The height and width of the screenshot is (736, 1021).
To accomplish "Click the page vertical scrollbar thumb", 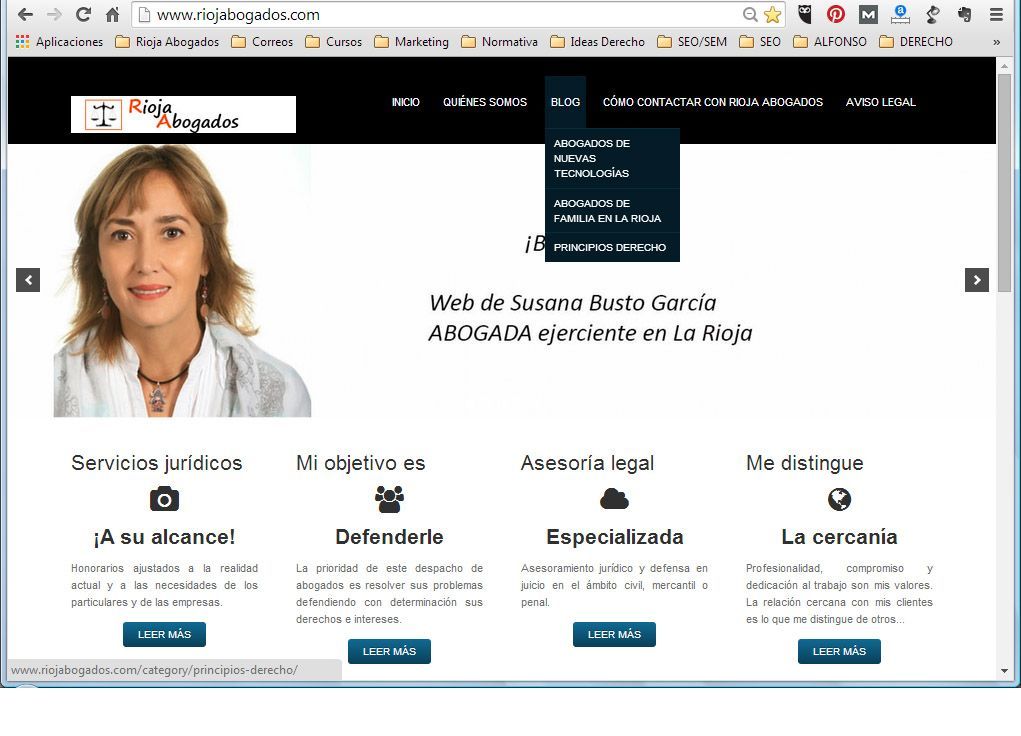I will [x=1005, y=182].
